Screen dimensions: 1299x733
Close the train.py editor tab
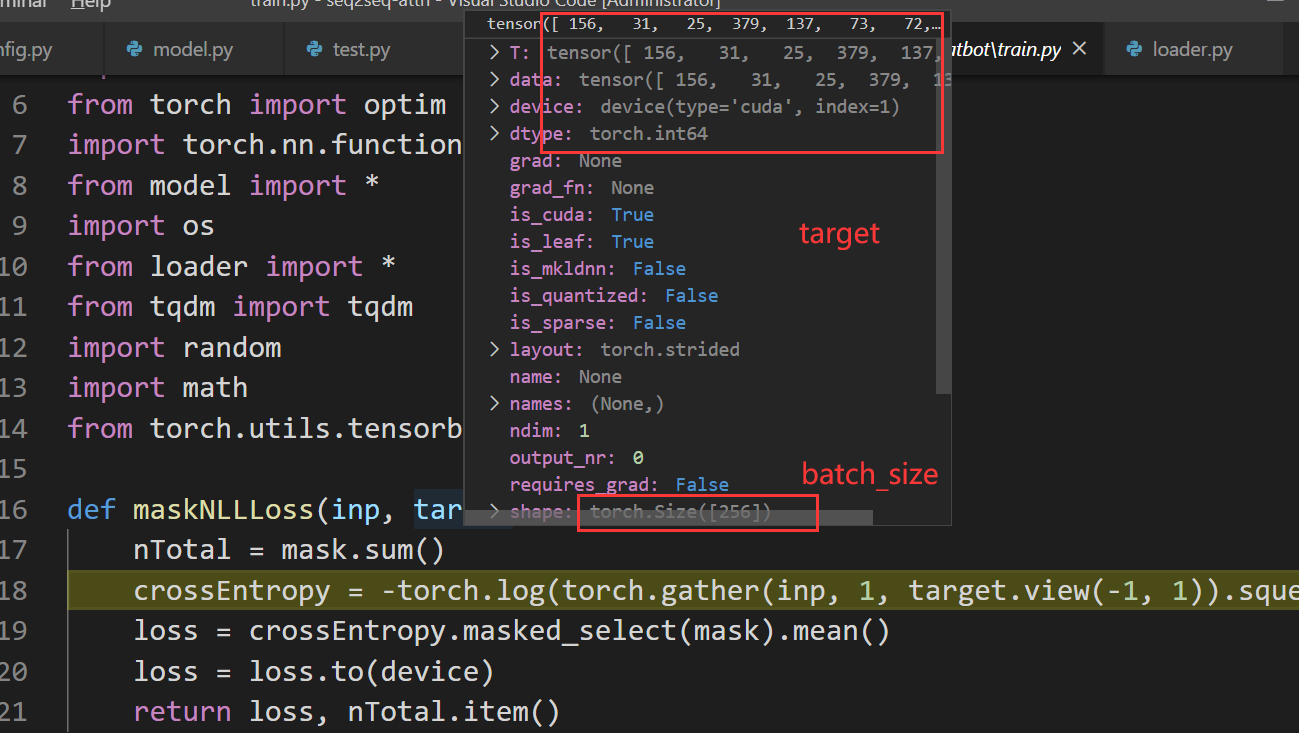[1079, 49]
